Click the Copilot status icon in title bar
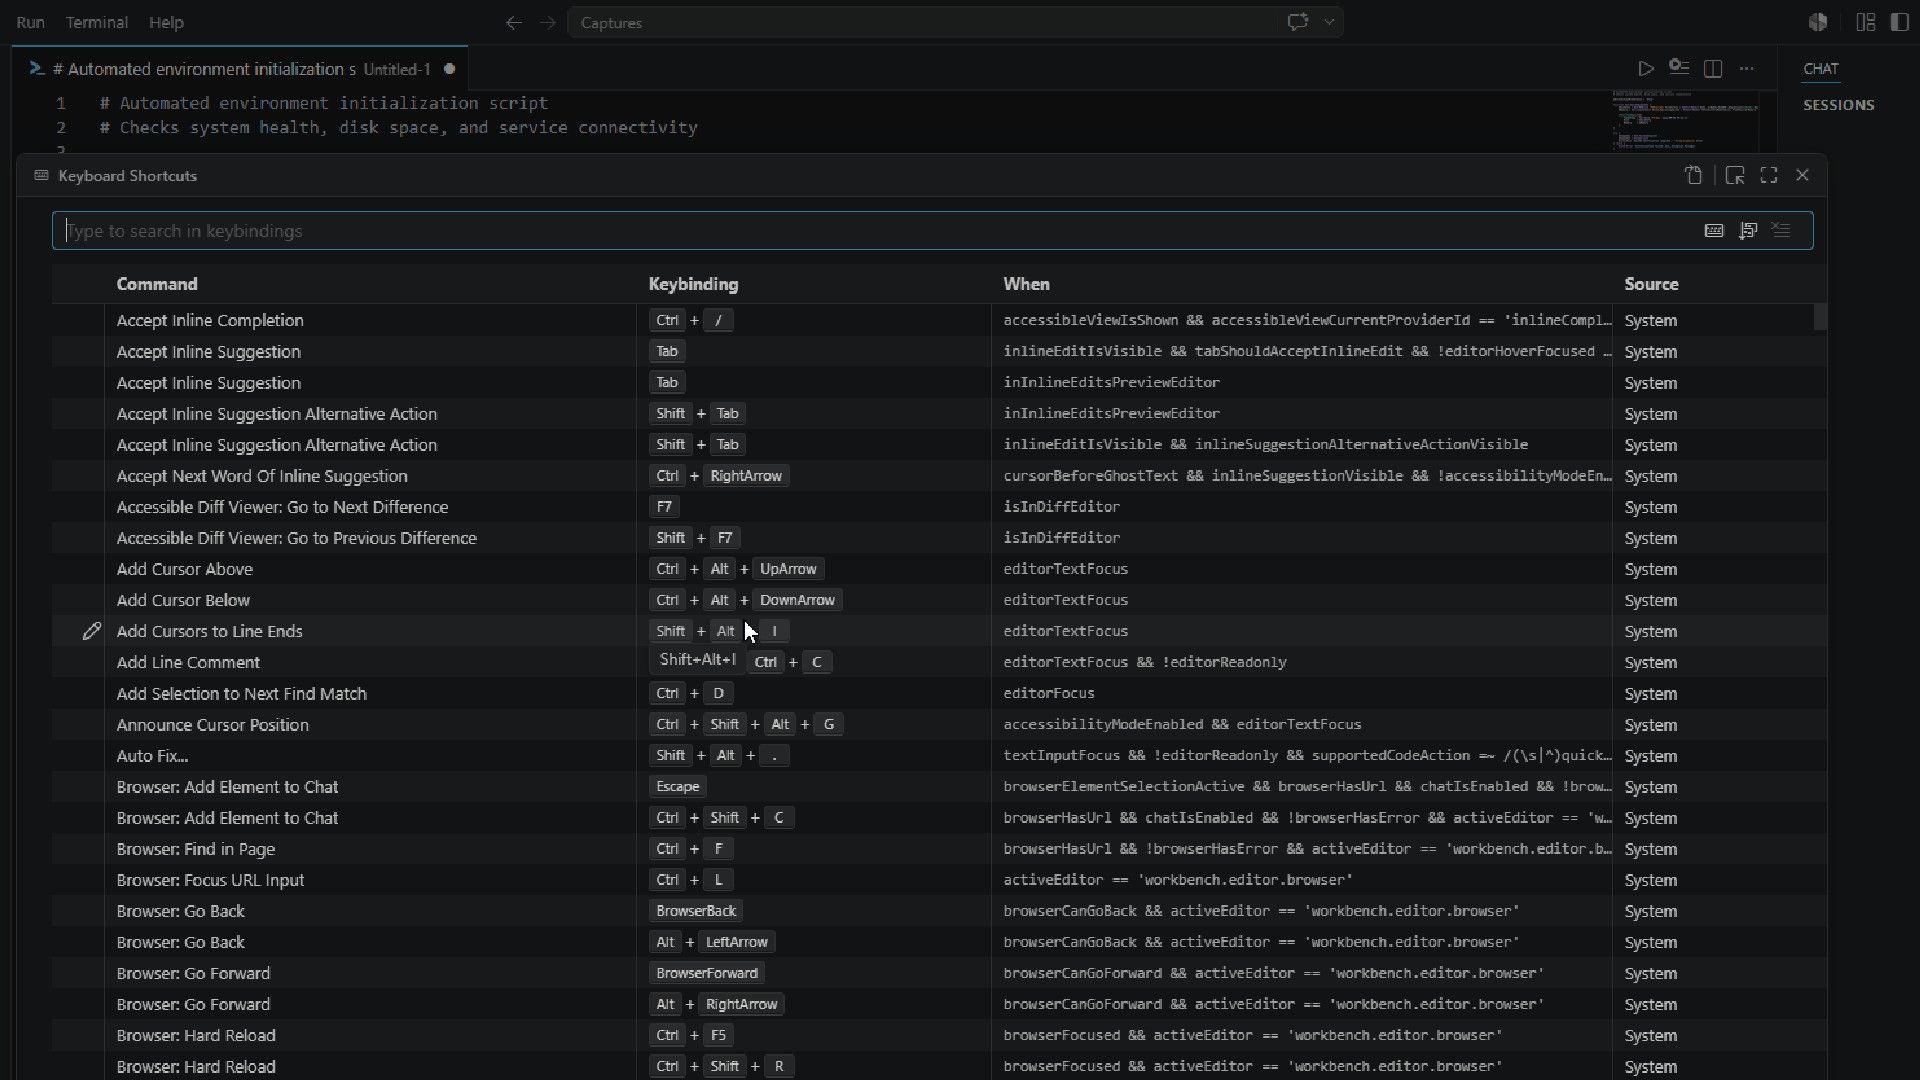This screenshot has height=1080, width=1920. [1818, 22]
